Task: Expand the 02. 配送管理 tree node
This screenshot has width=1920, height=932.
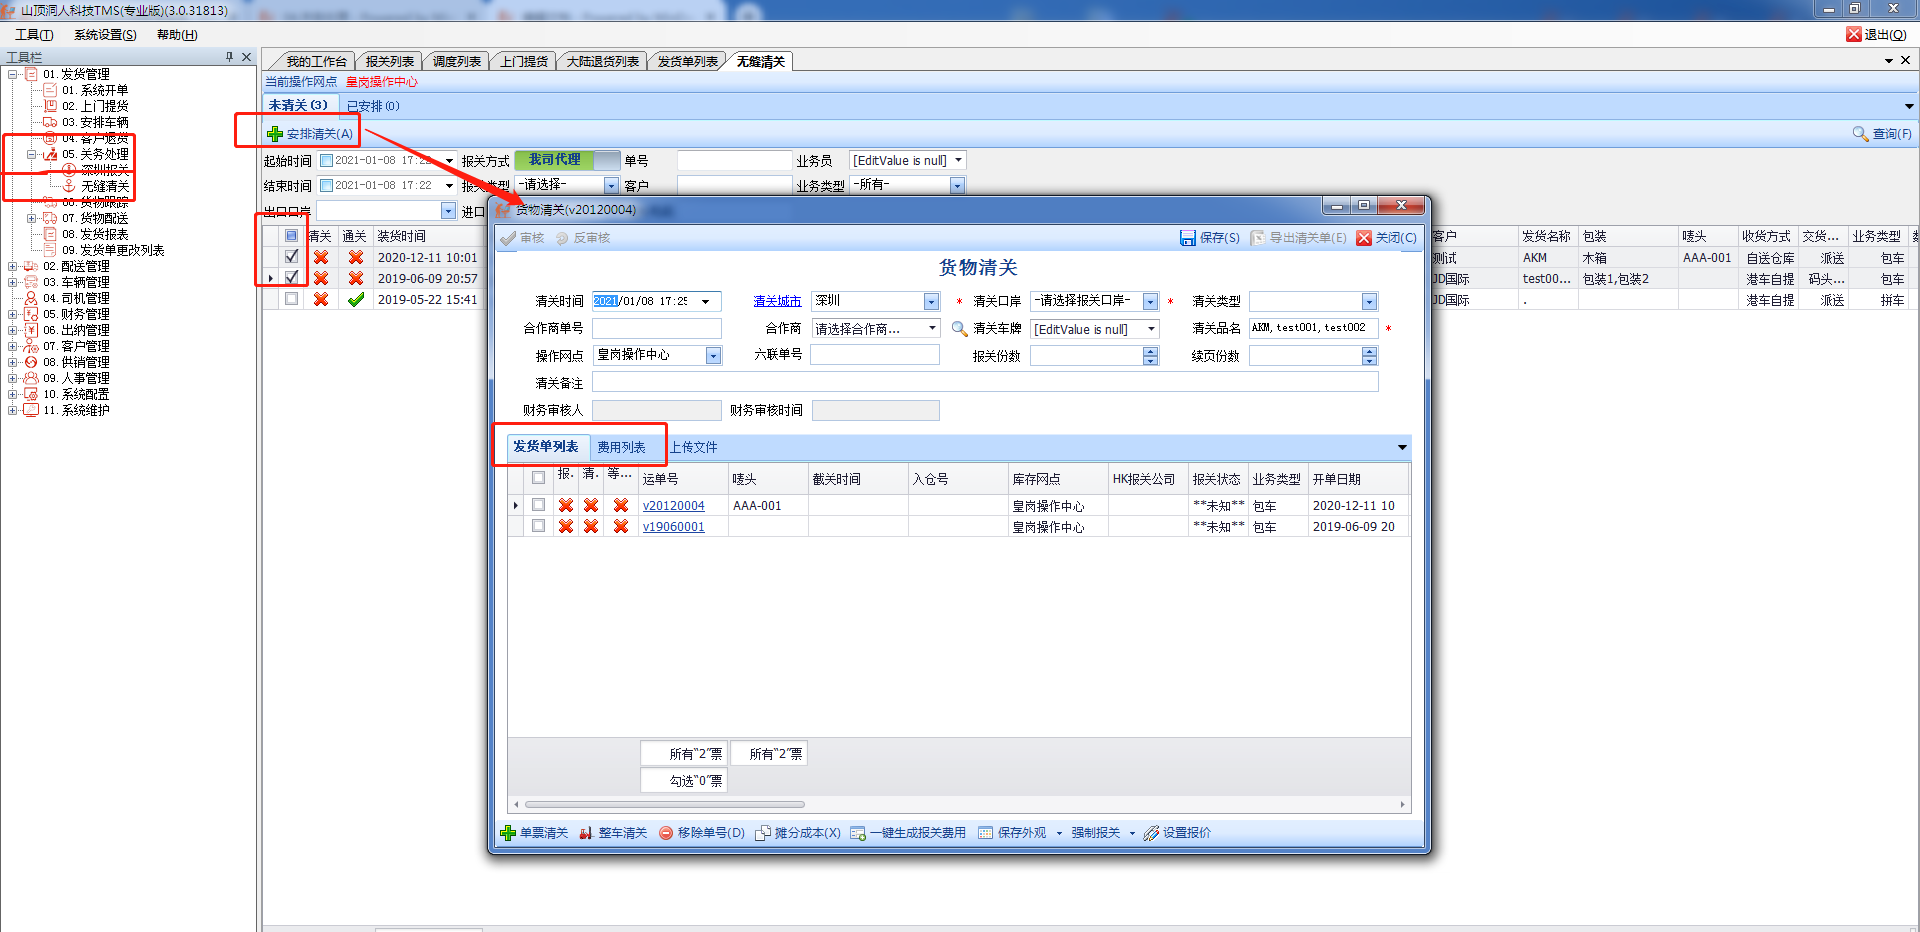Action: pos(12,266)
